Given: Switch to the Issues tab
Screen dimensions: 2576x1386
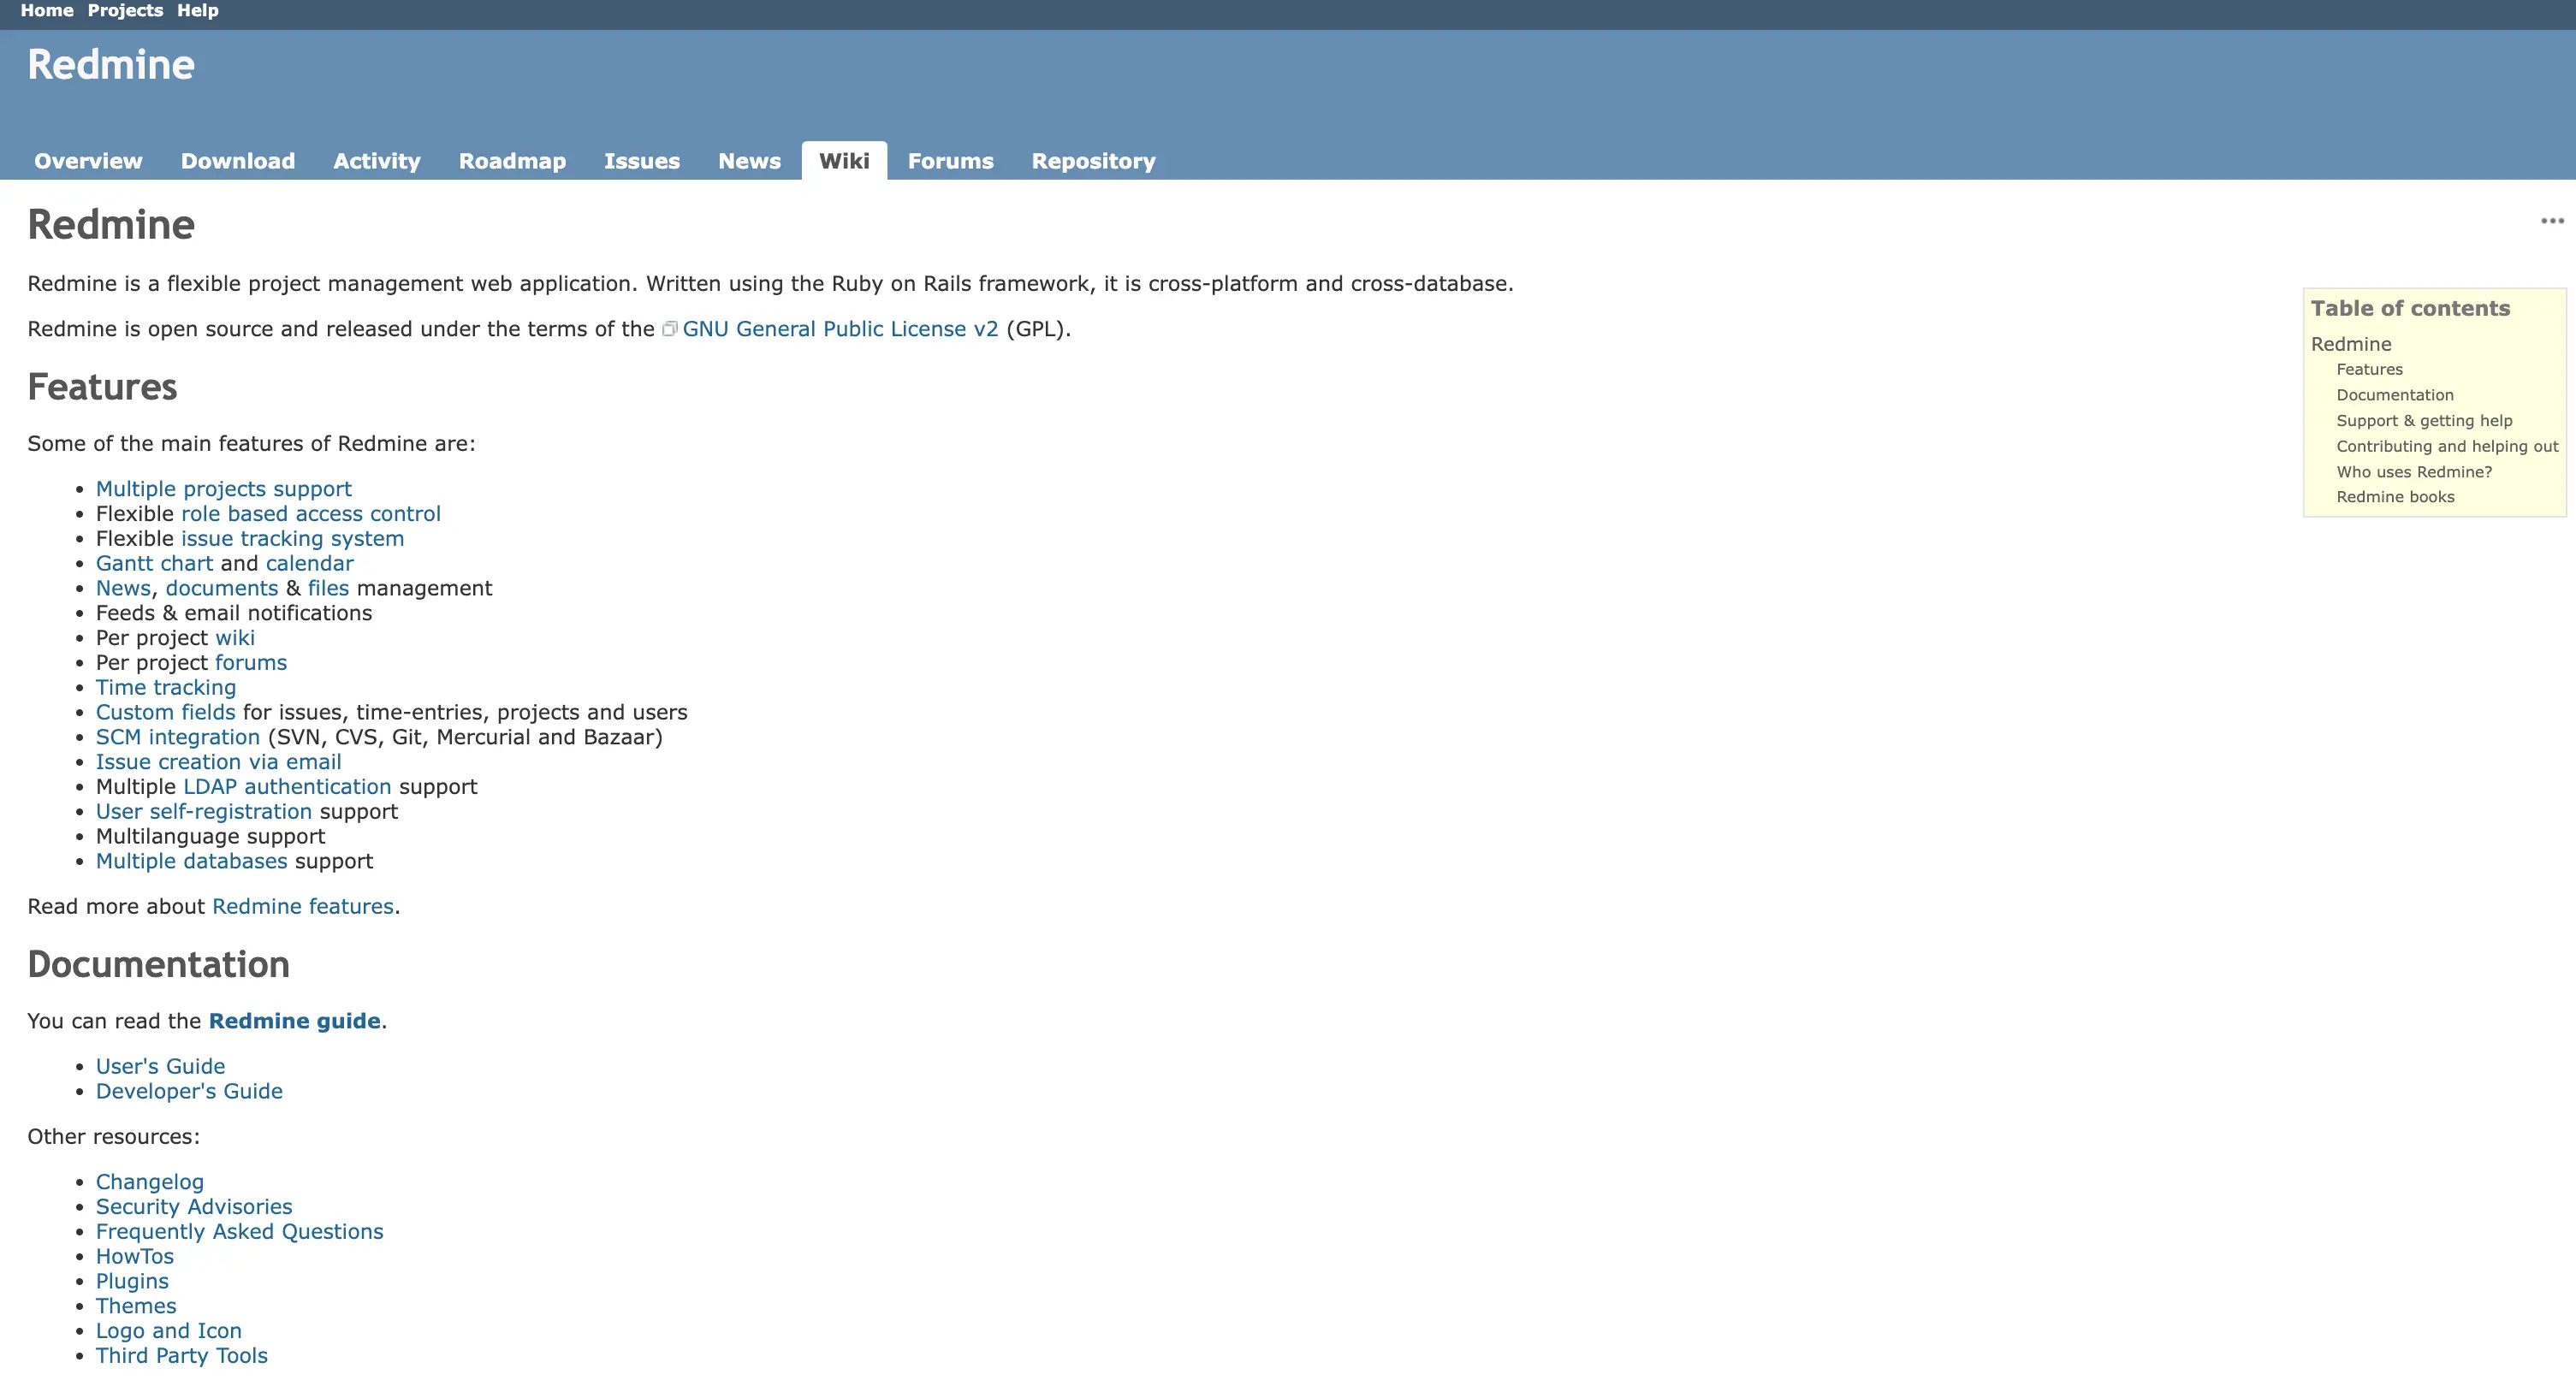Looking at the screenshot, I should point(642,160).
